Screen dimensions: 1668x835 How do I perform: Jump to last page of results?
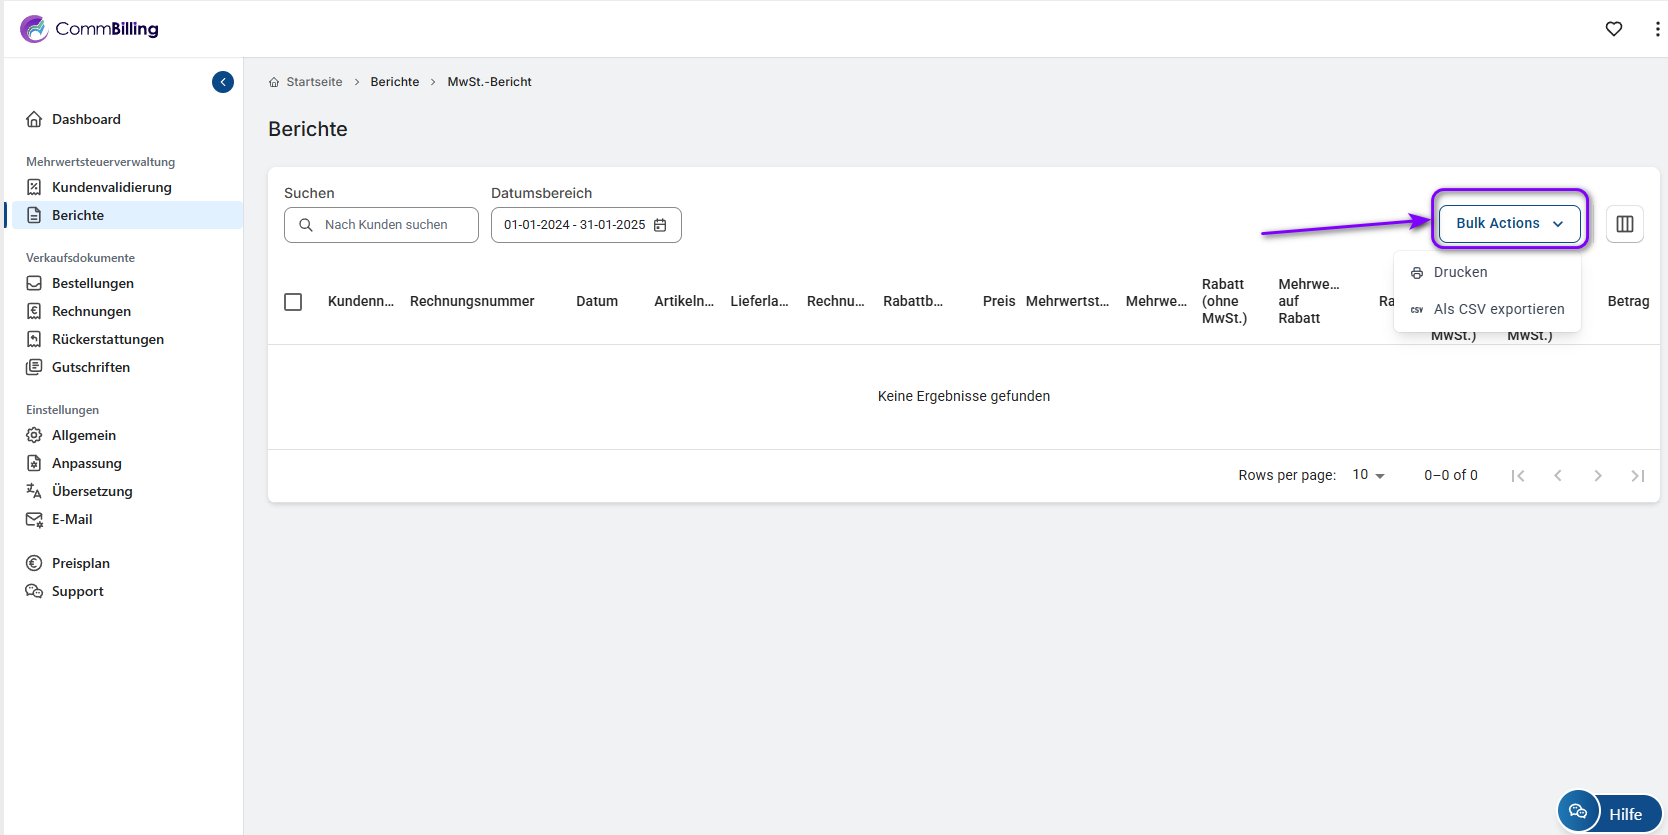[1637, 476]
